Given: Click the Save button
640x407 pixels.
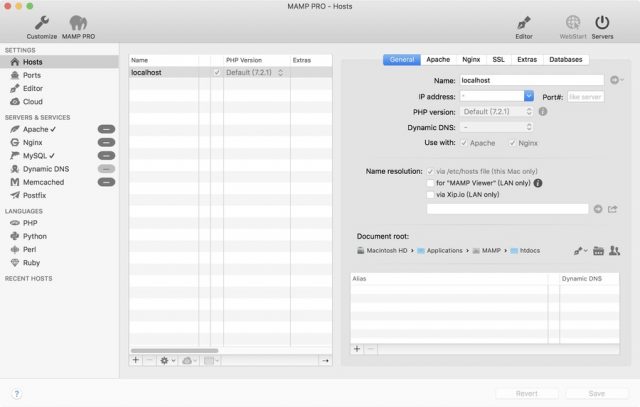Looking at the screenshot, I should [x=597, y=394].
